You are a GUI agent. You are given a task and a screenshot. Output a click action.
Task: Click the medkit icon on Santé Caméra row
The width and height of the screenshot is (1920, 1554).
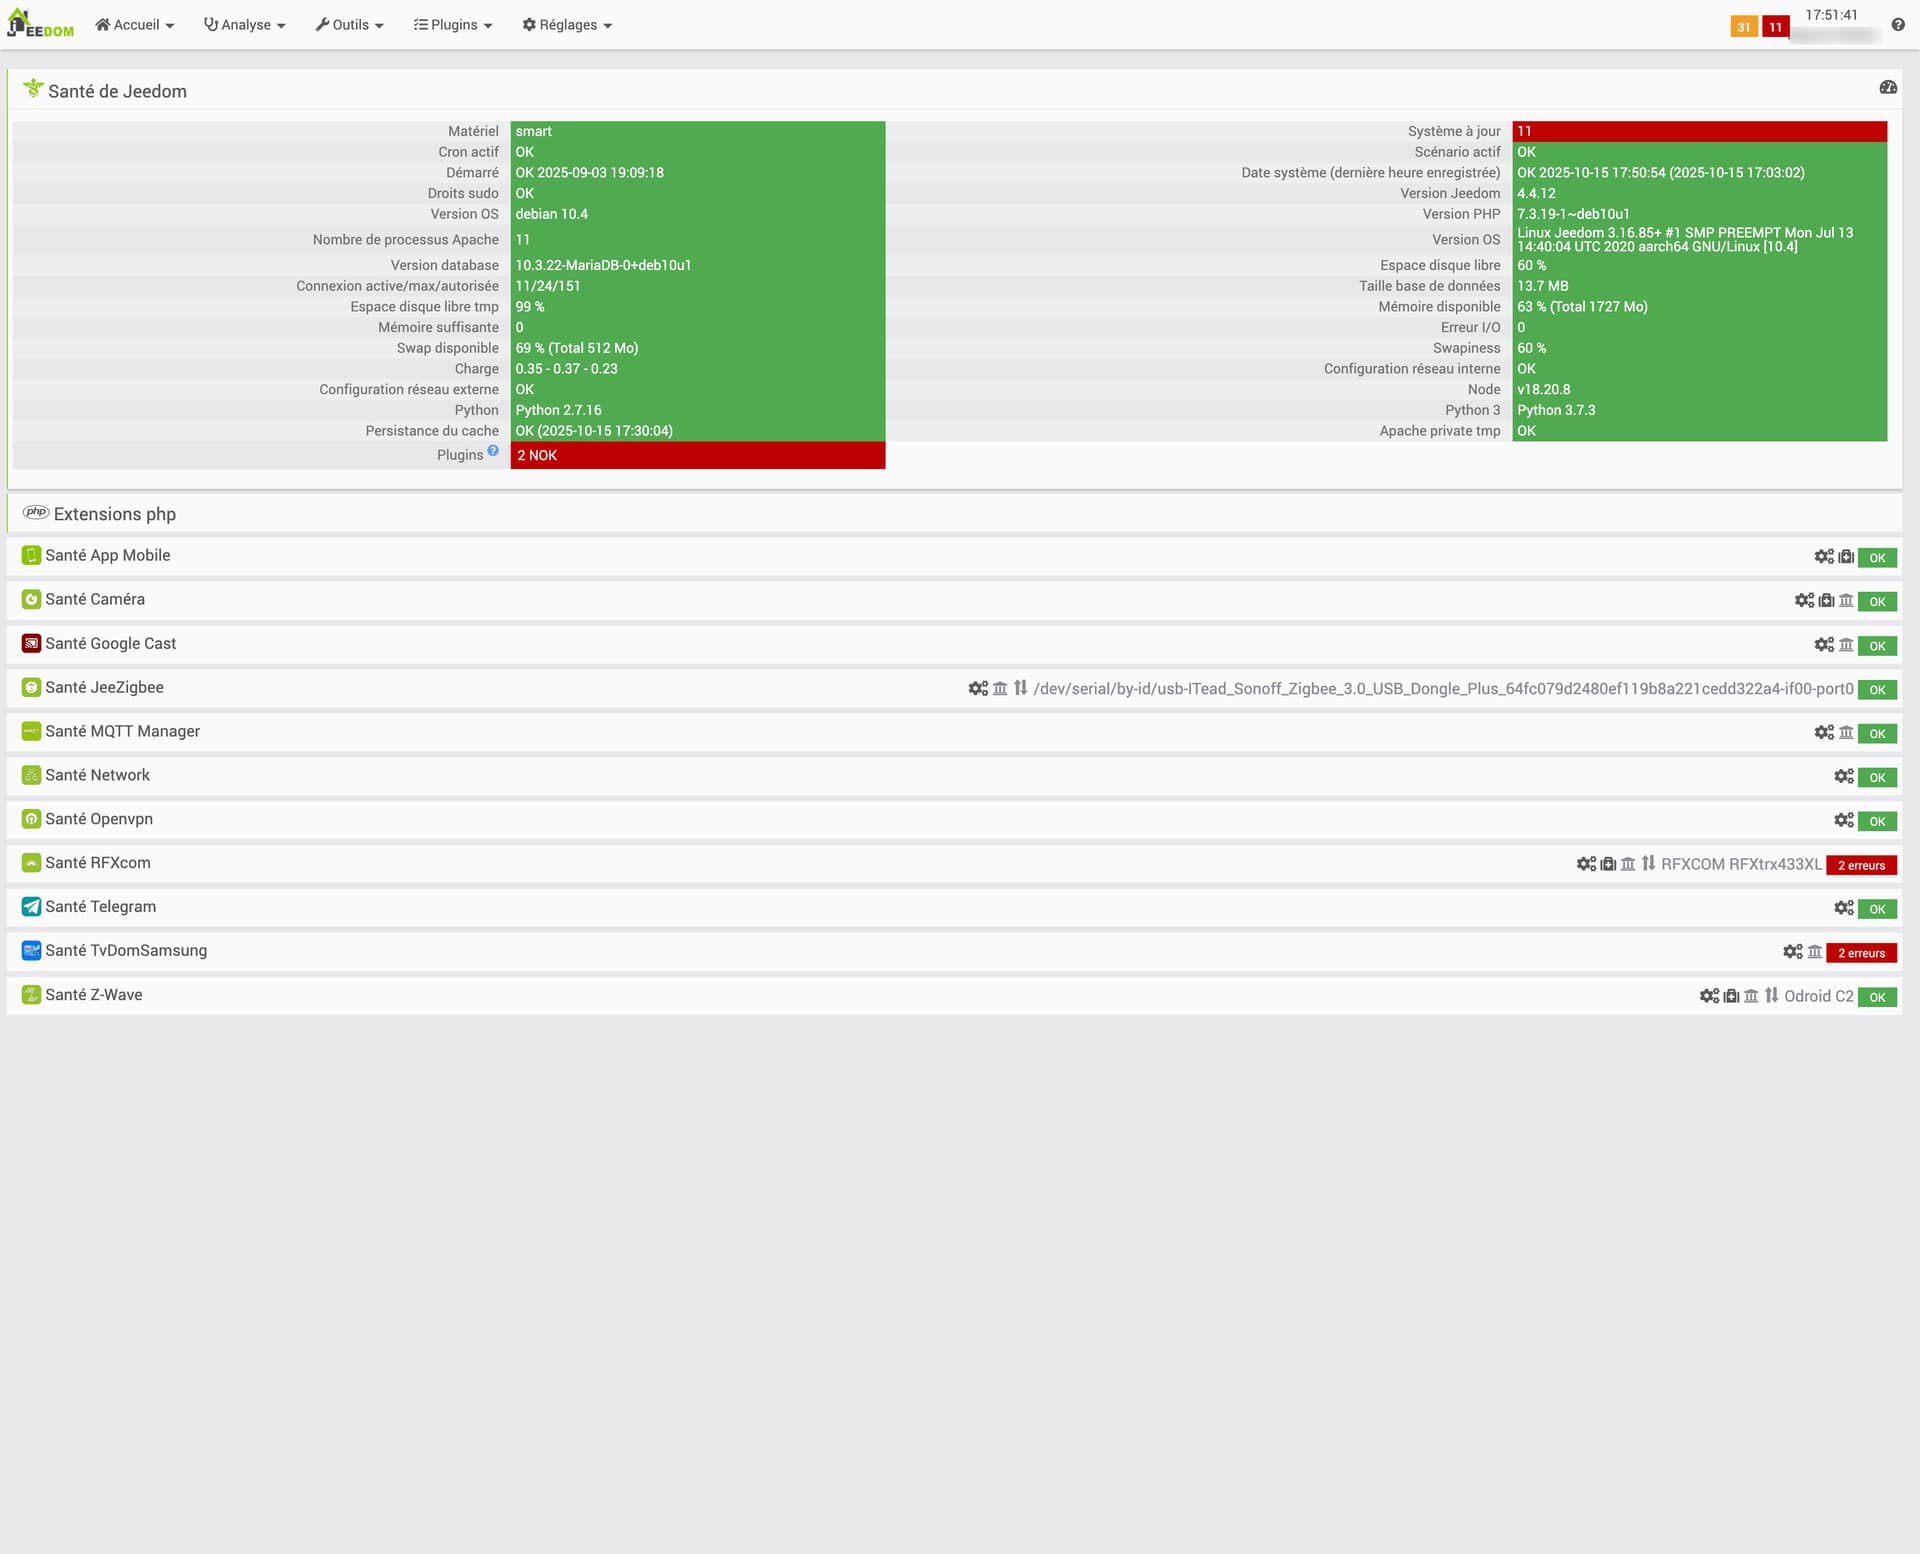coord(1826,601)
